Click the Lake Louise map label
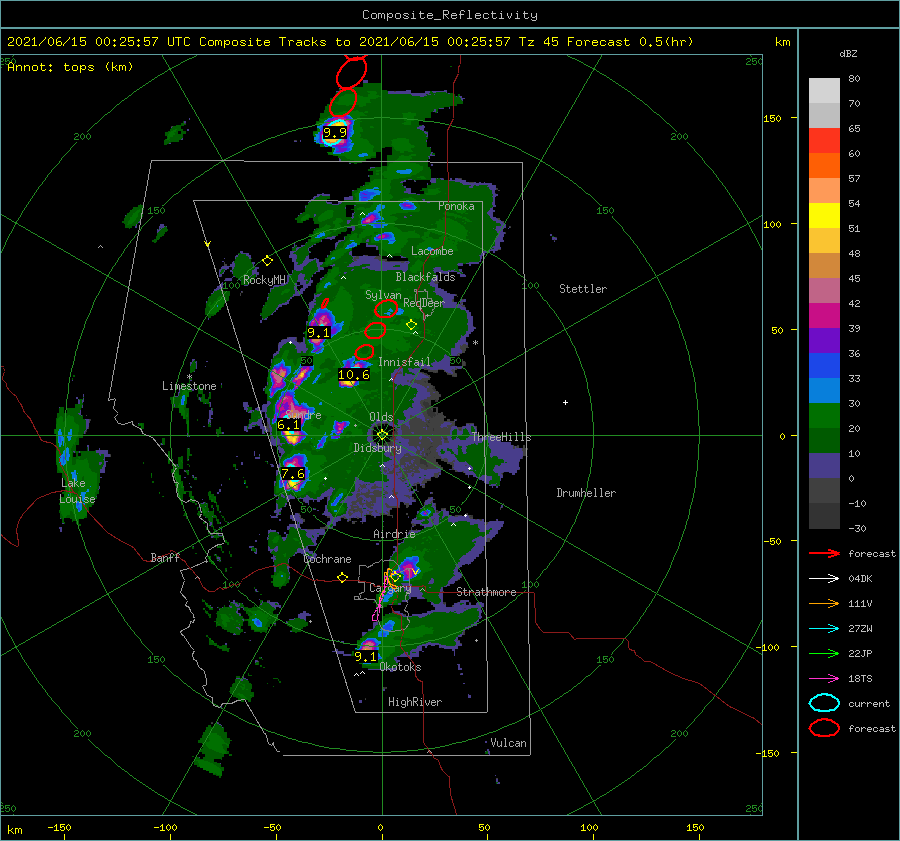 [x=77, y=491]
